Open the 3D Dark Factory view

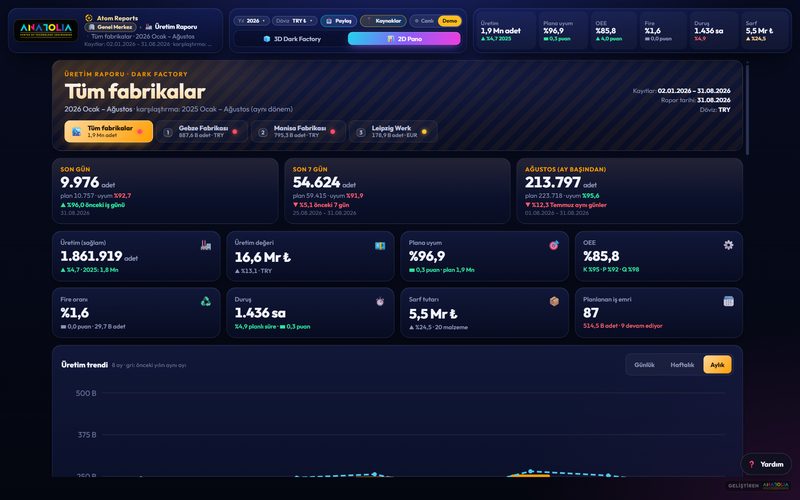pos(292,39)
